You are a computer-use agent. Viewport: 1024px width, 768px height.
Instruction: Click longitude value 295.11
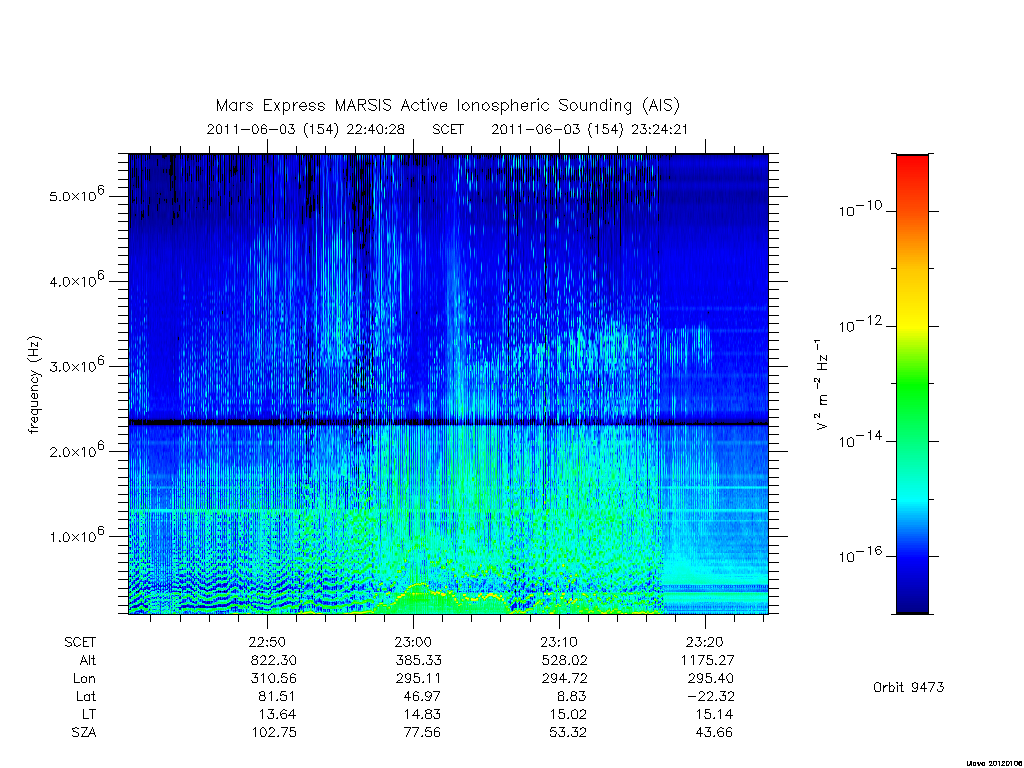tap(419, 679)
